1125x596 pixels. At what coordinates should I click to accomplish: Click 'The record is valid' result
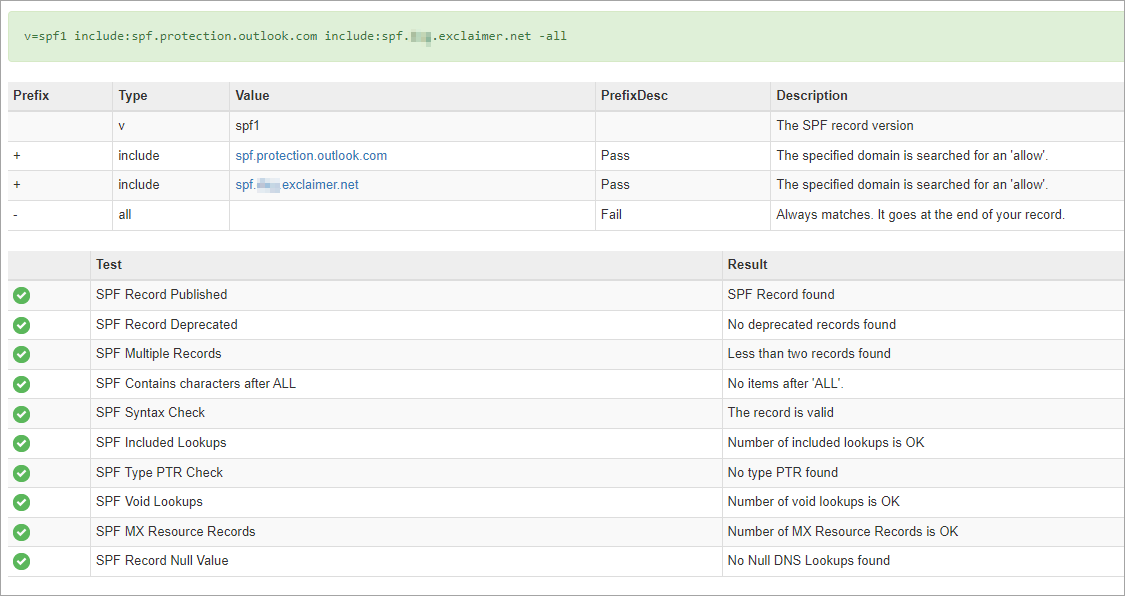coord(781,413)
